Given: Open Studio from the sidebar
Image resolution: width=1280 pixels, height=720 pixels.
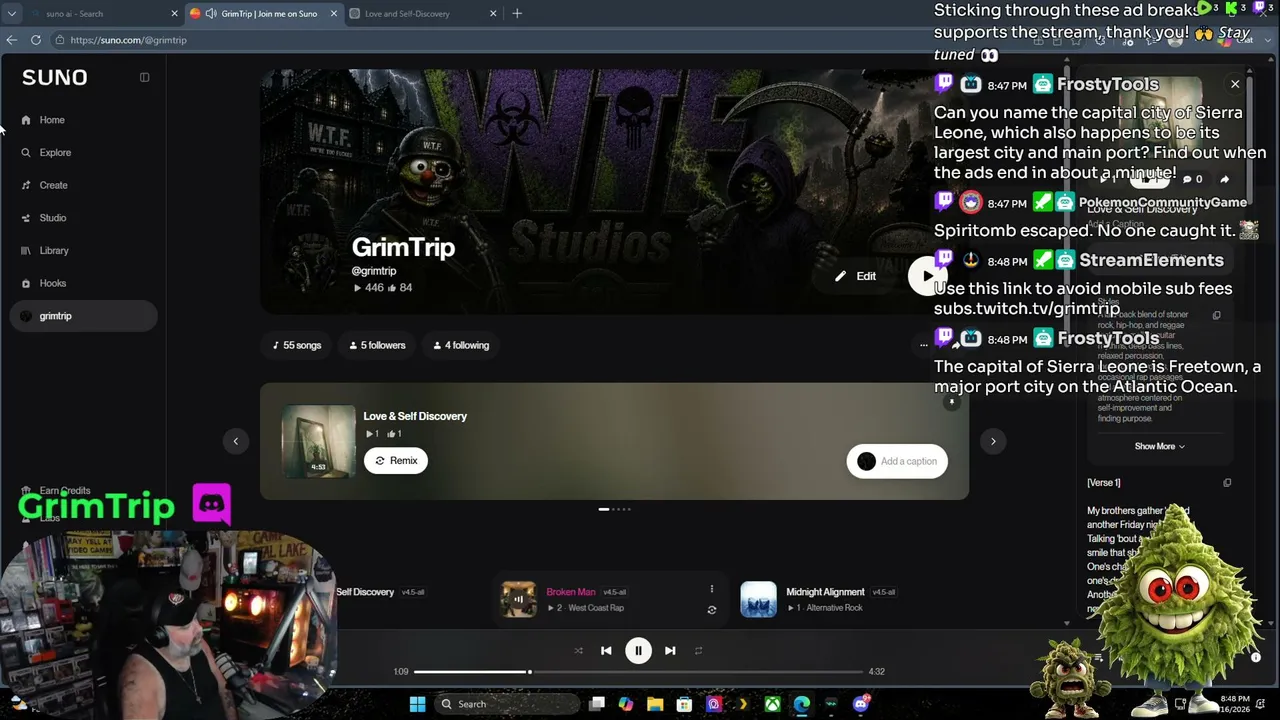Looking at the screenshot, I should 53,218.
